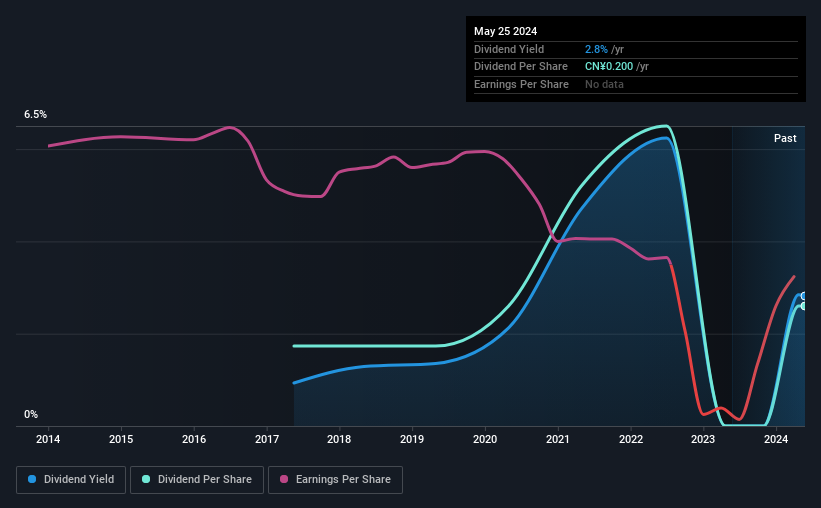Viewport: 821px width, 508px height.
Task: Click the blue Dividend Yield endpoint marker
Action: point(803,296)
